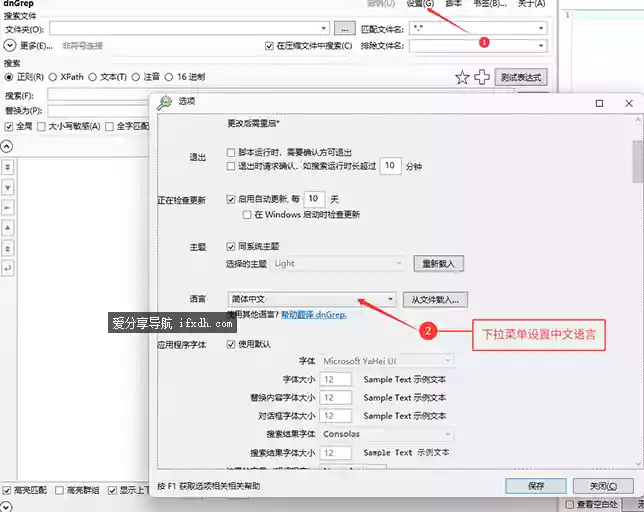Click the 关闭(C) button
Viewport: 644px width, 512px height.
tap(603, 486)
